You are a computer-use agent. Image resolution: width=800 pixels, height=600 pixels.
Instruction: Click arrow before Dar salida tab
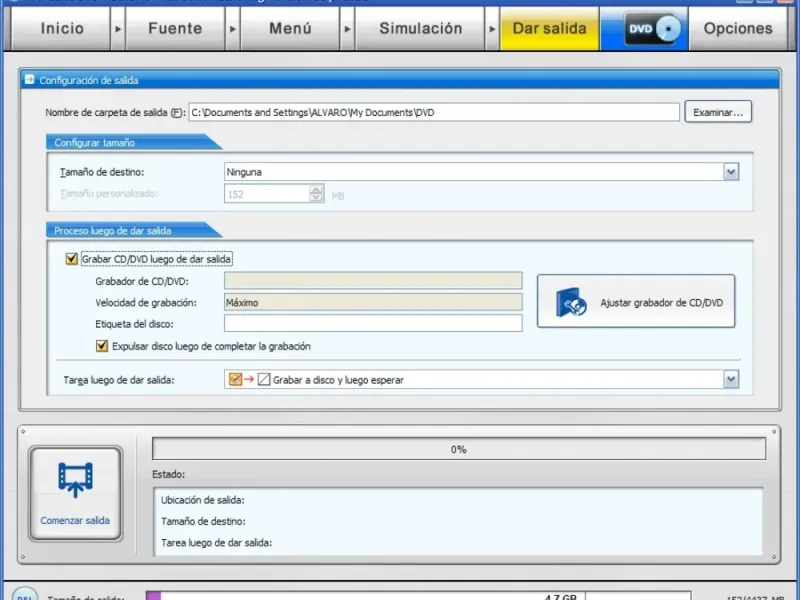coord(492,29)
